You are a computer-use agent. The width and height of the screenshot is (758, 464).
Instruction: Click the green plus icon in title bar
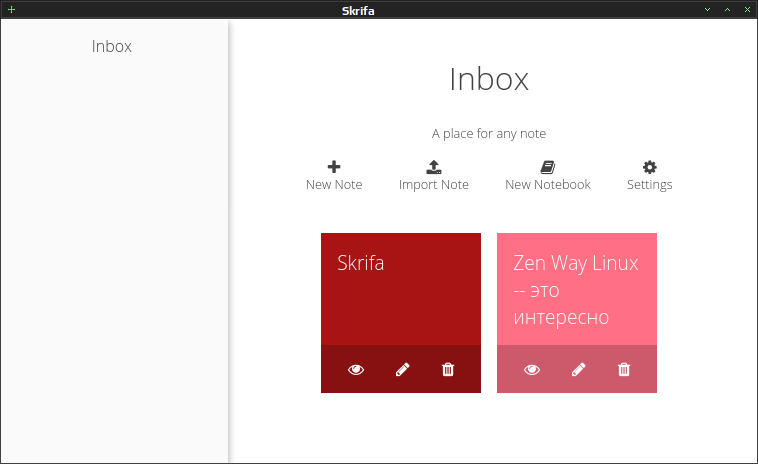(x=12, y=10)
